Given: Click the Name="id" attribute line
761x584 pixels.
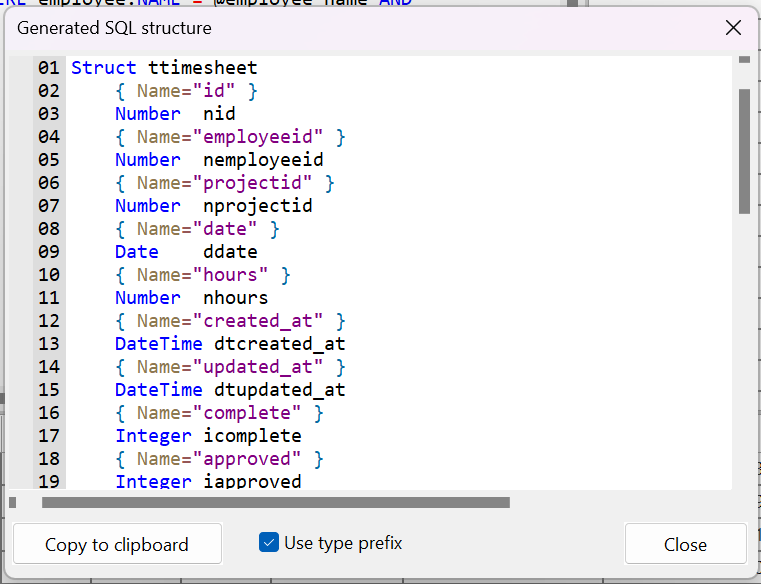Looking at the screenshot, I should [x=186, y=91].
